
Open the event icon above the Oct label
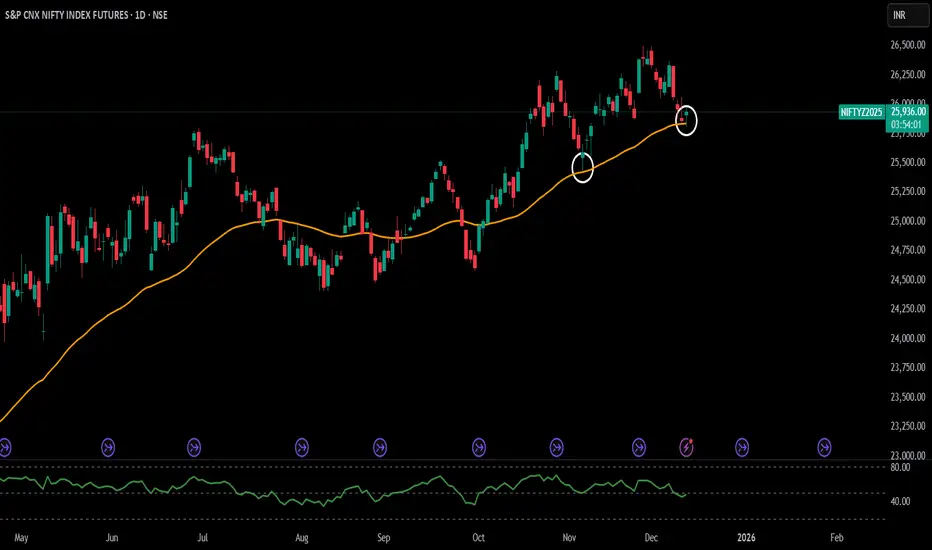479,447
